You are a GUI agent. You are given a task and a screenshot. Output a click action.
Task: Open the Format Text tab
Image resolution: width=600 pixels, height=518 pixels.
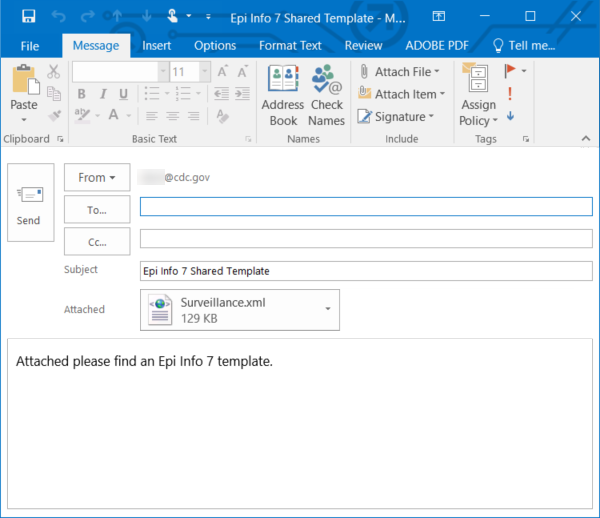(x=290, y=46)
